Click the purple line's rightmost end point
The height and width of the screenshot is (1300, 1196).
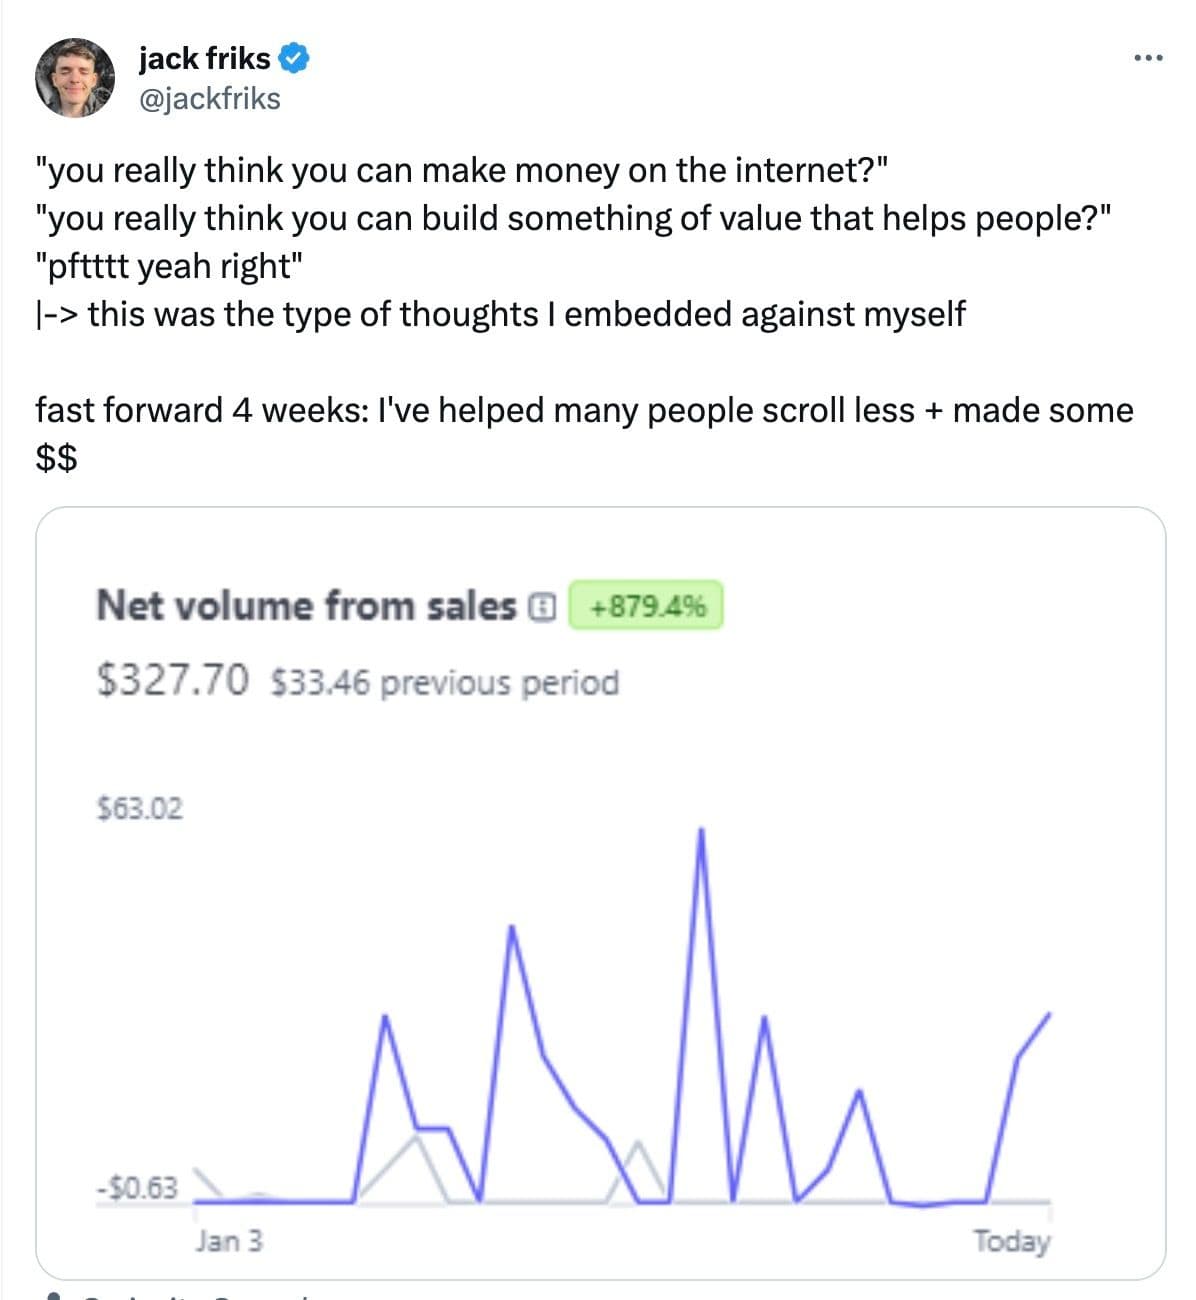pyautogui.click(x=1049, y=1014)
